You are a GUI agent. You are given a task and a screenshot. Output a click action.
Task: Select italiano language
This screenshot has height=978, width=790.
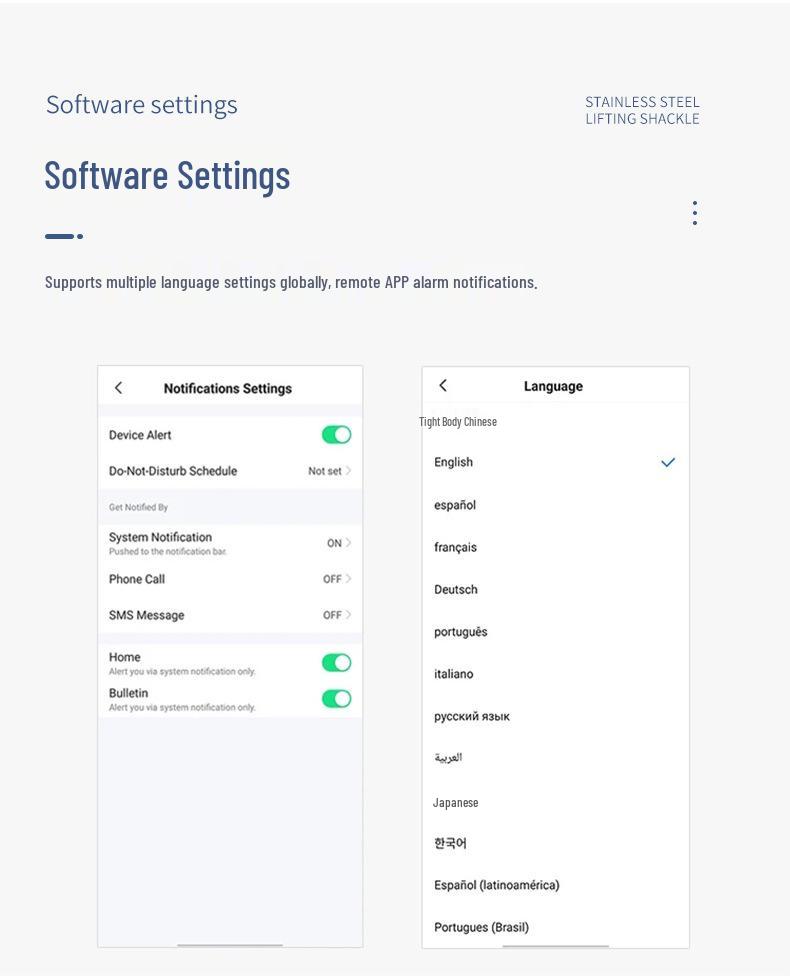point(555,674)
